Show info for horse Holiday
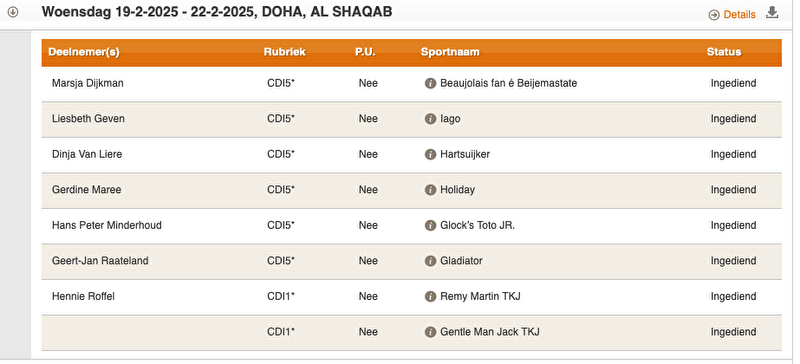Viewport: 800px width, 364px height. point(431,190)
